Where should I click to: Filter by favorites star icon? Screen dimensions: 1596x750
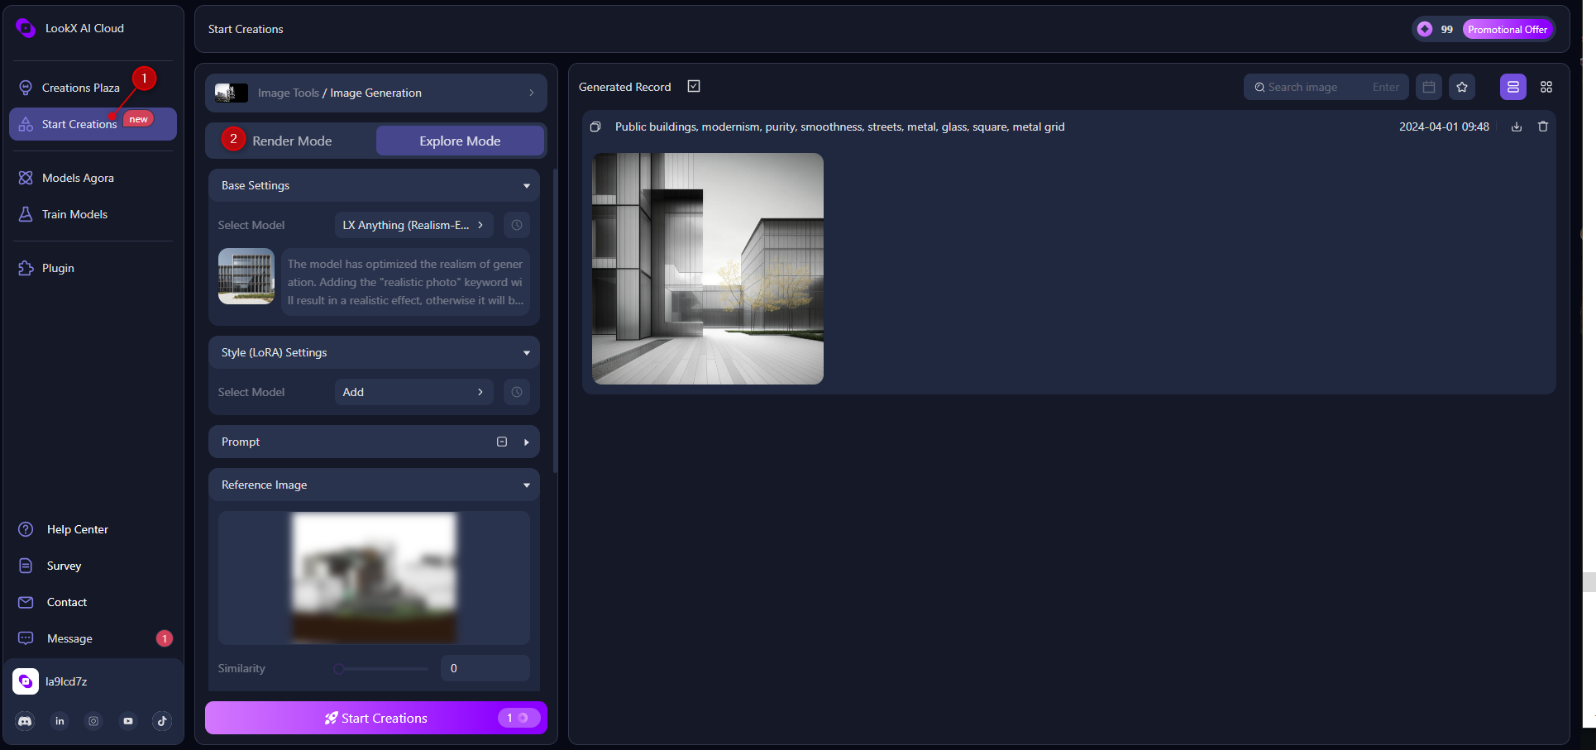pos(1462,87)
